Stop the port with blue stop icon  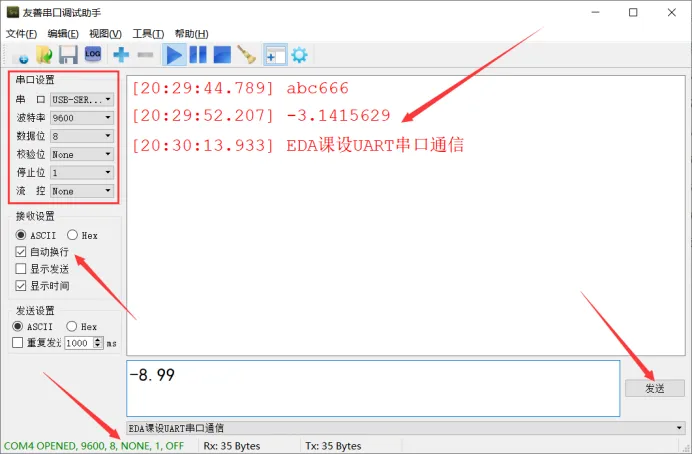click(222, 55)
